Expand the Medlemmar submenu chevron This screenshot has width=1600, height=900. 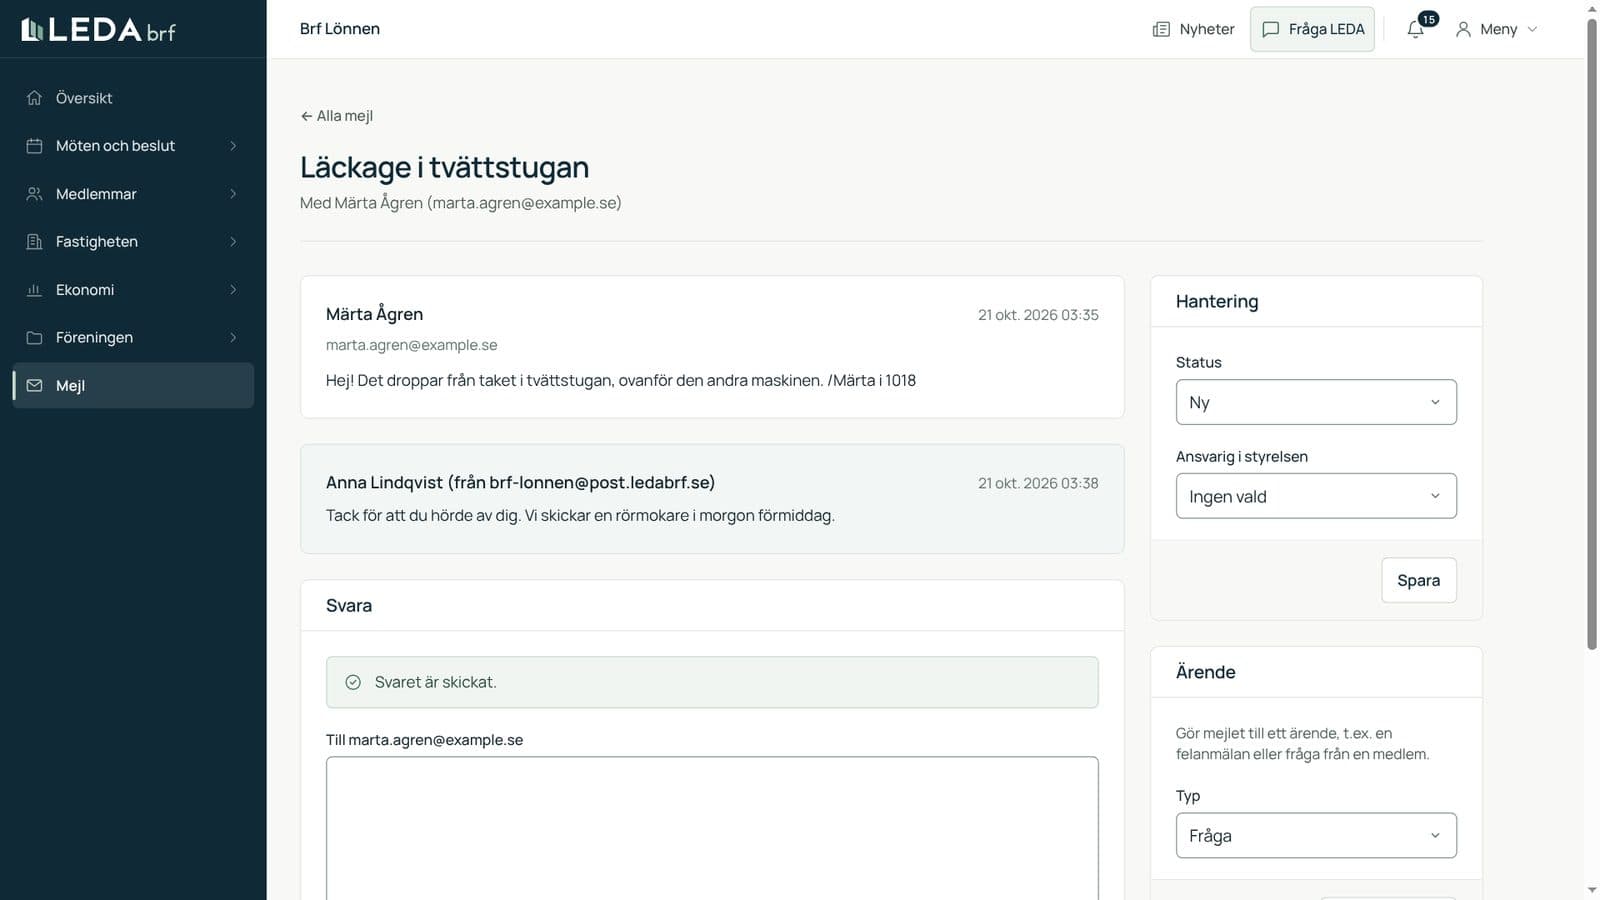point(233,194)
